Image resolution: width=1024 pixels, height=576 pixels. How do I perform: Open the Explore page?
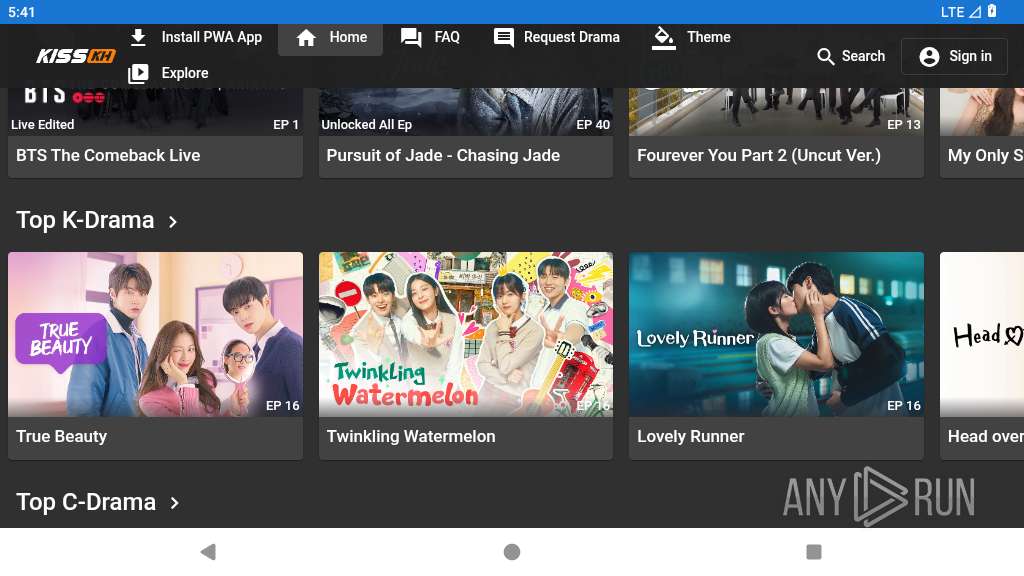click(168, 73)
